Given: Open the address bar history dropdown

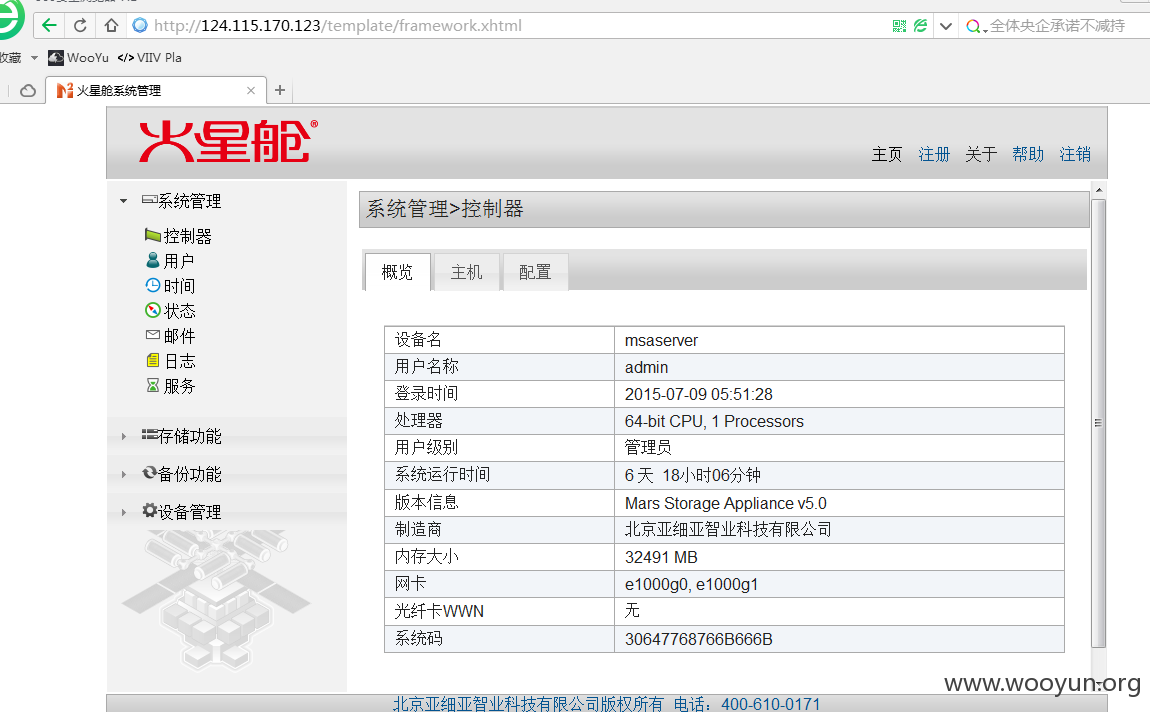Looking at the screenshot, I should click(945, 26).
